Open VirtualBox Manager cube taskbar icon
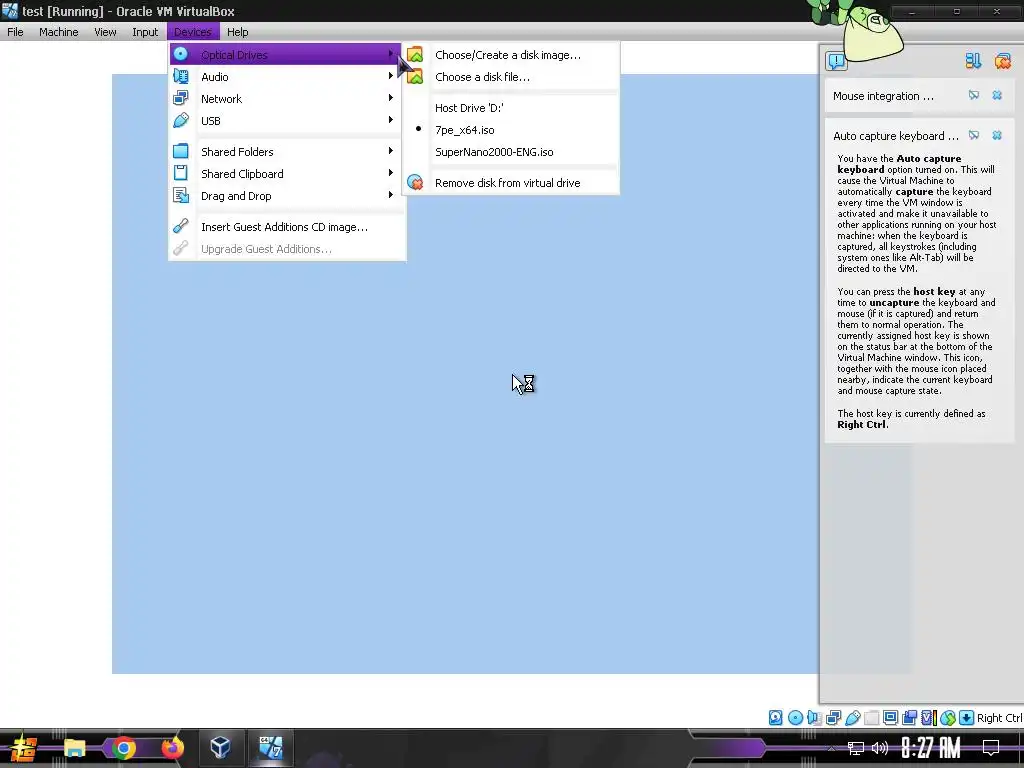This screenshot has width=1024, height=768. (221, 747)
